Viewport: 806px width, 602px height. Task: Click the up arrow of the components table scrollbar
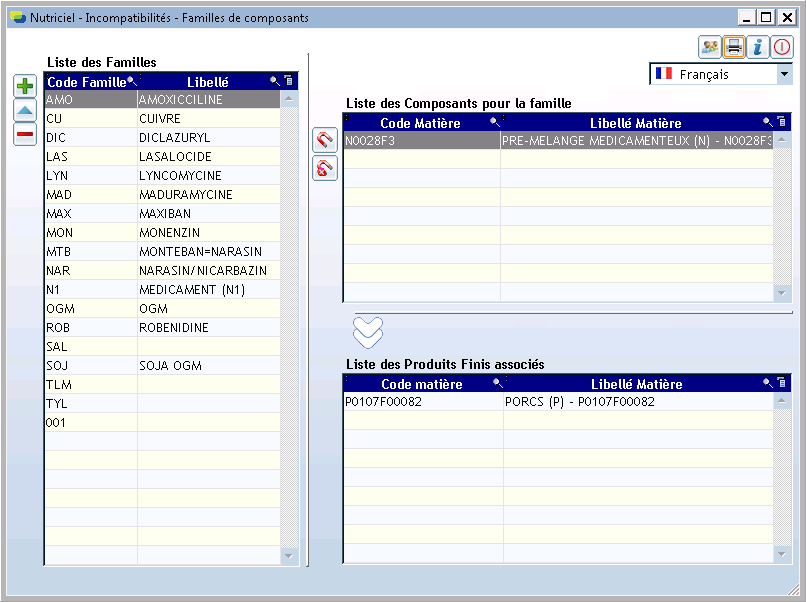(x=782, y=140)
